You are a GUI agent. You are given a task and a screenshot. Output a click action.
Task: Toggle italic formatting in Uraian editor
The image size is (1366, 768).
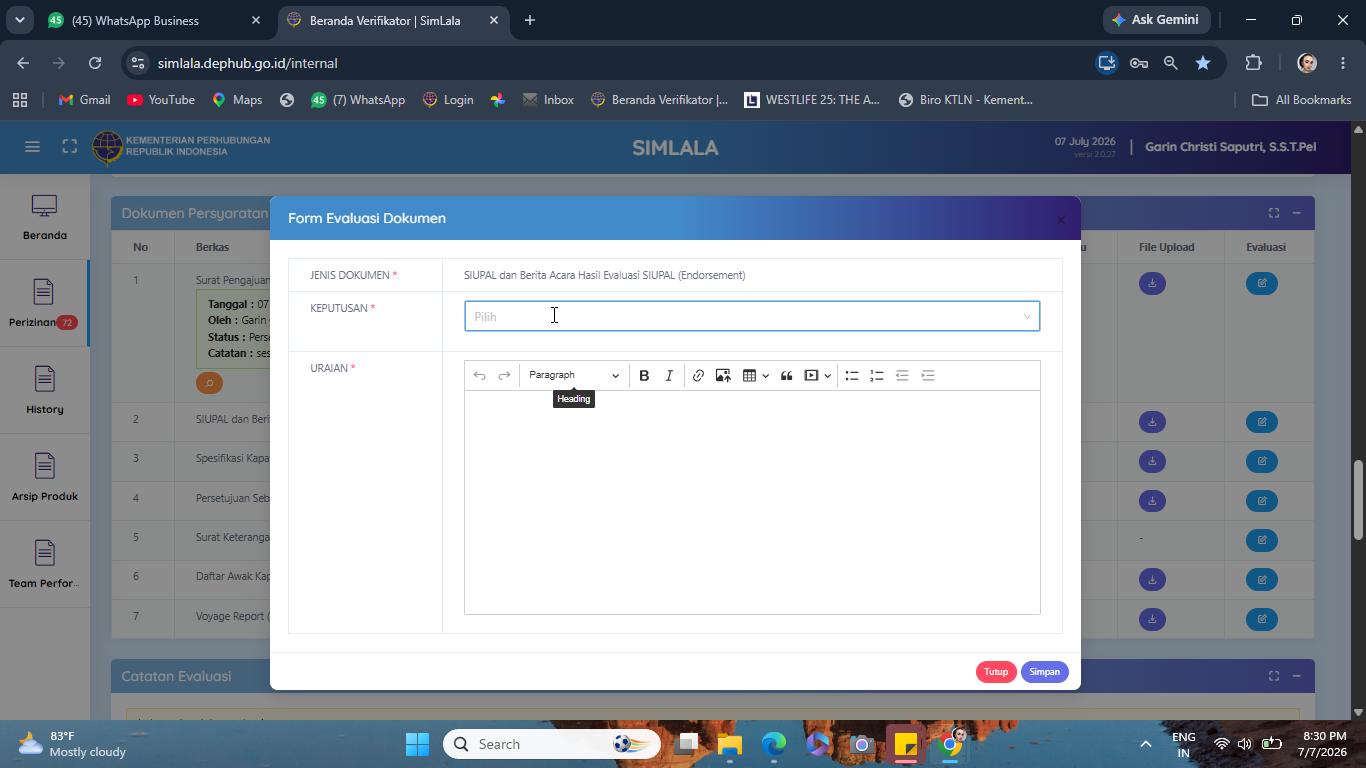[669, 376]
